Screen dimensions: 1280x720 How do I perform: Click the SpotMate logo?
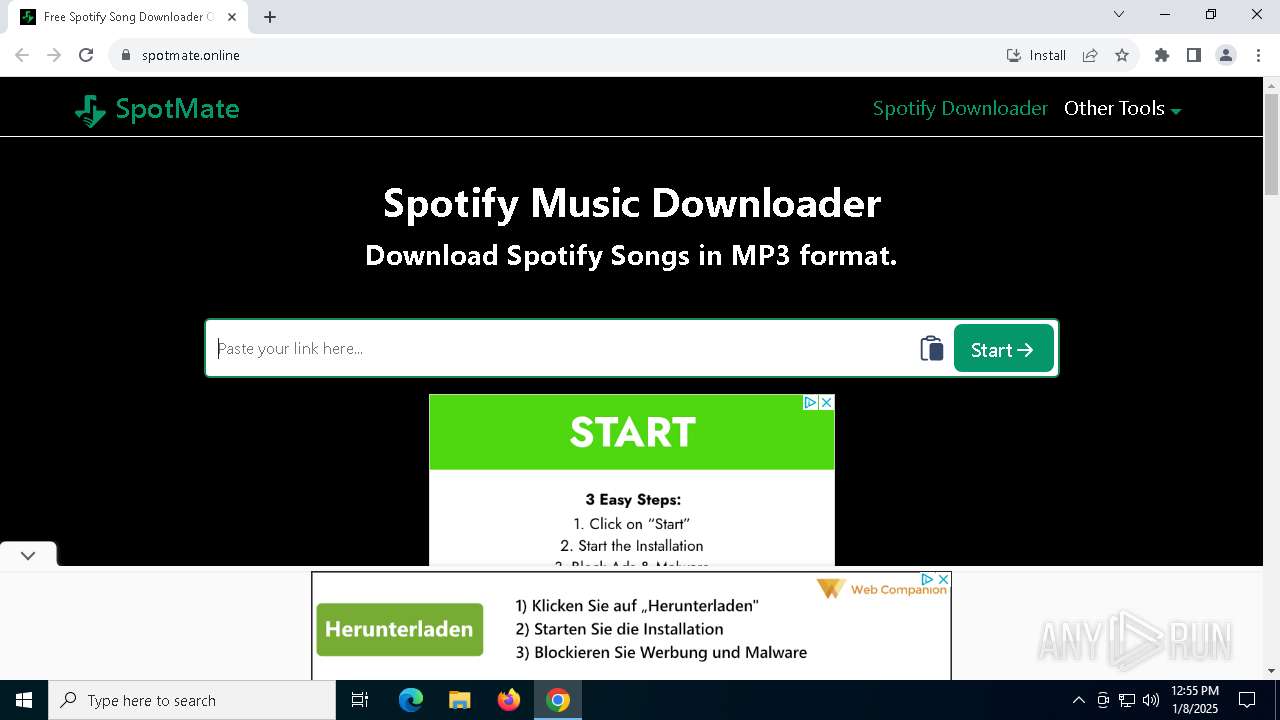coord(157,110)
